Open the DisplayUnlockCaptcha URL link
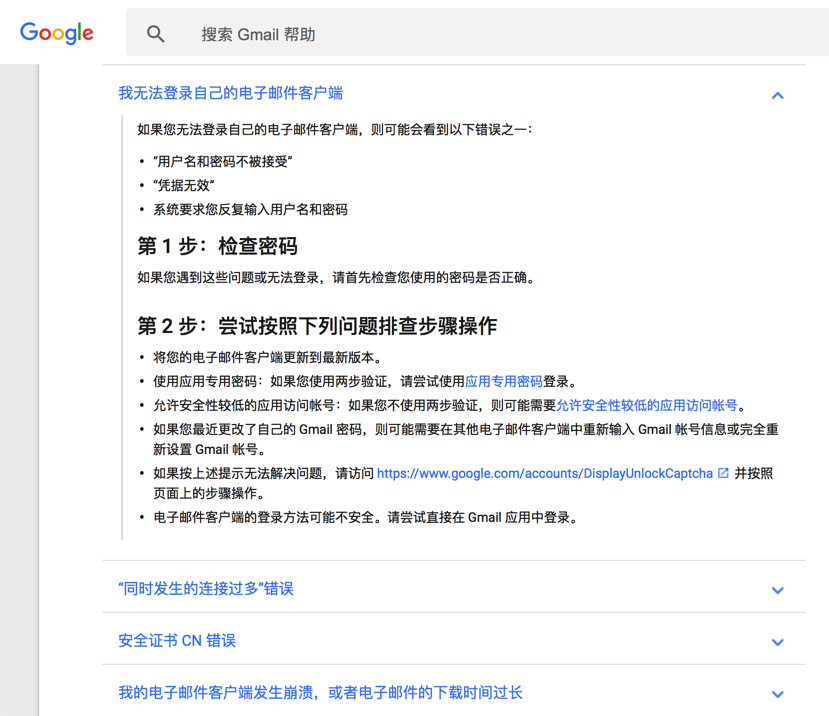This screenshot has width=829, height=716. pos(545,473)
